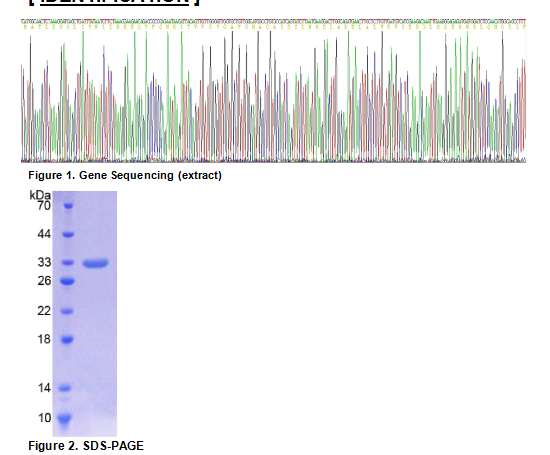
Task: Click the nucleotide sequence text row above chromatogram
Action: [x=274, y=21]
